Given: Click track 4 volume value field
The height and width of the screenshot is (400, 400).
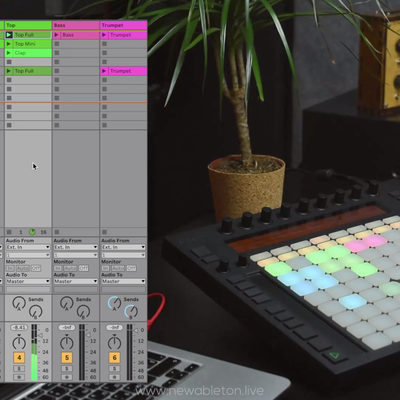Looking at the screenshot, I should click(x=19, y=328).
